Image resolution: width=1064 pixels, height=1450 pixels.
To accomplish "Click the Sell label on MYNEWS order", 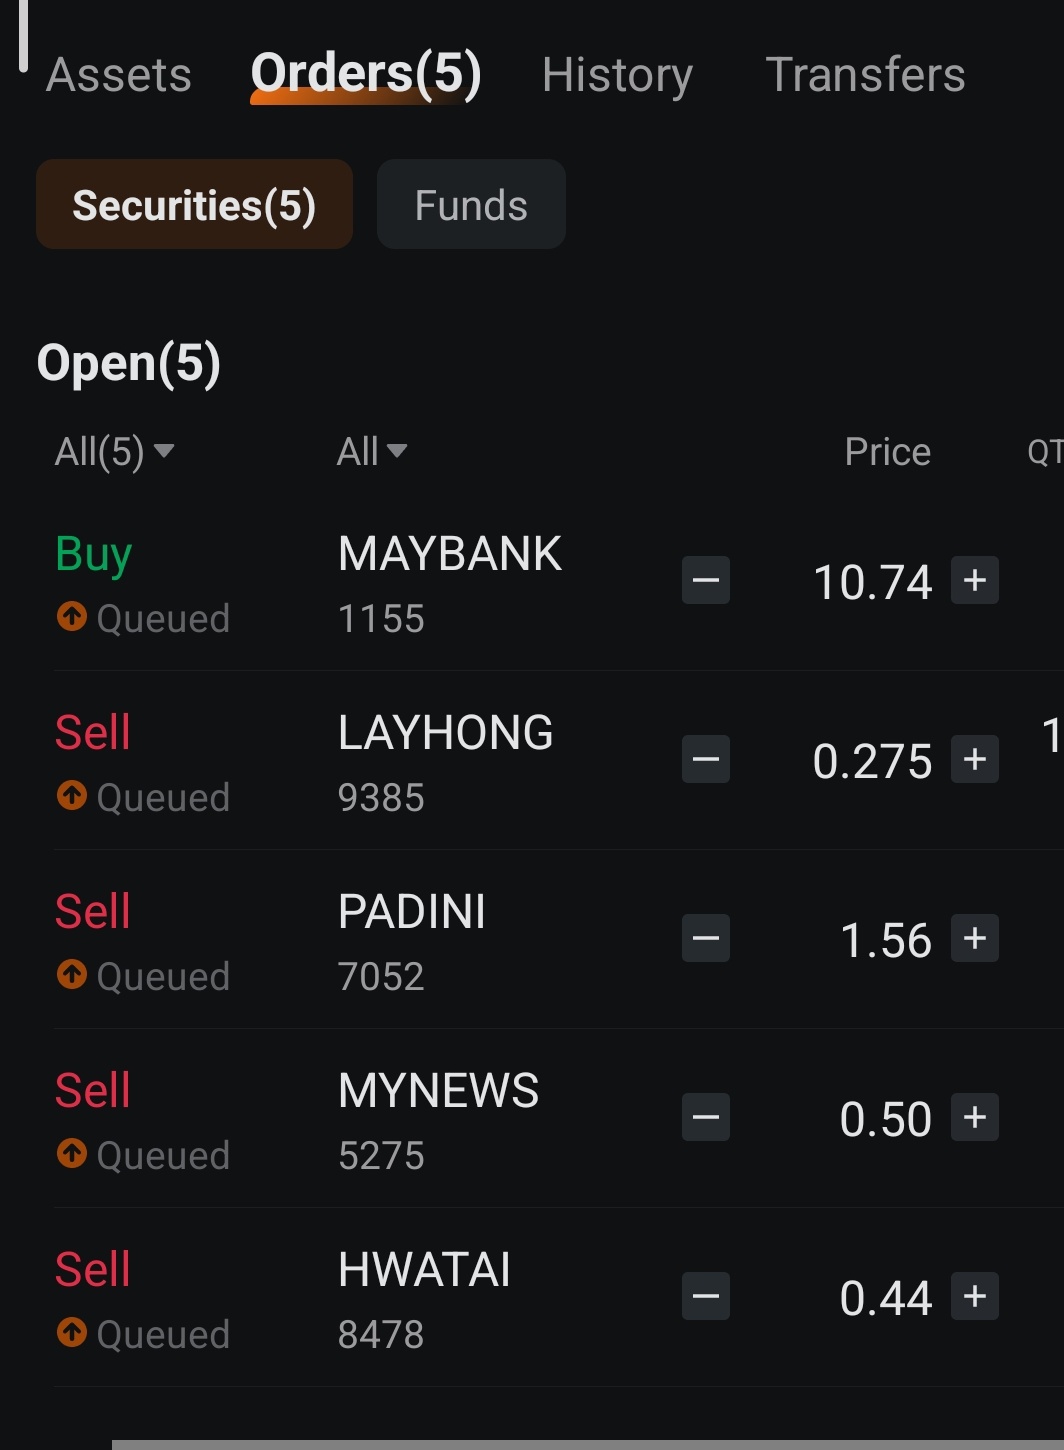I will (x=93, y=1091).
